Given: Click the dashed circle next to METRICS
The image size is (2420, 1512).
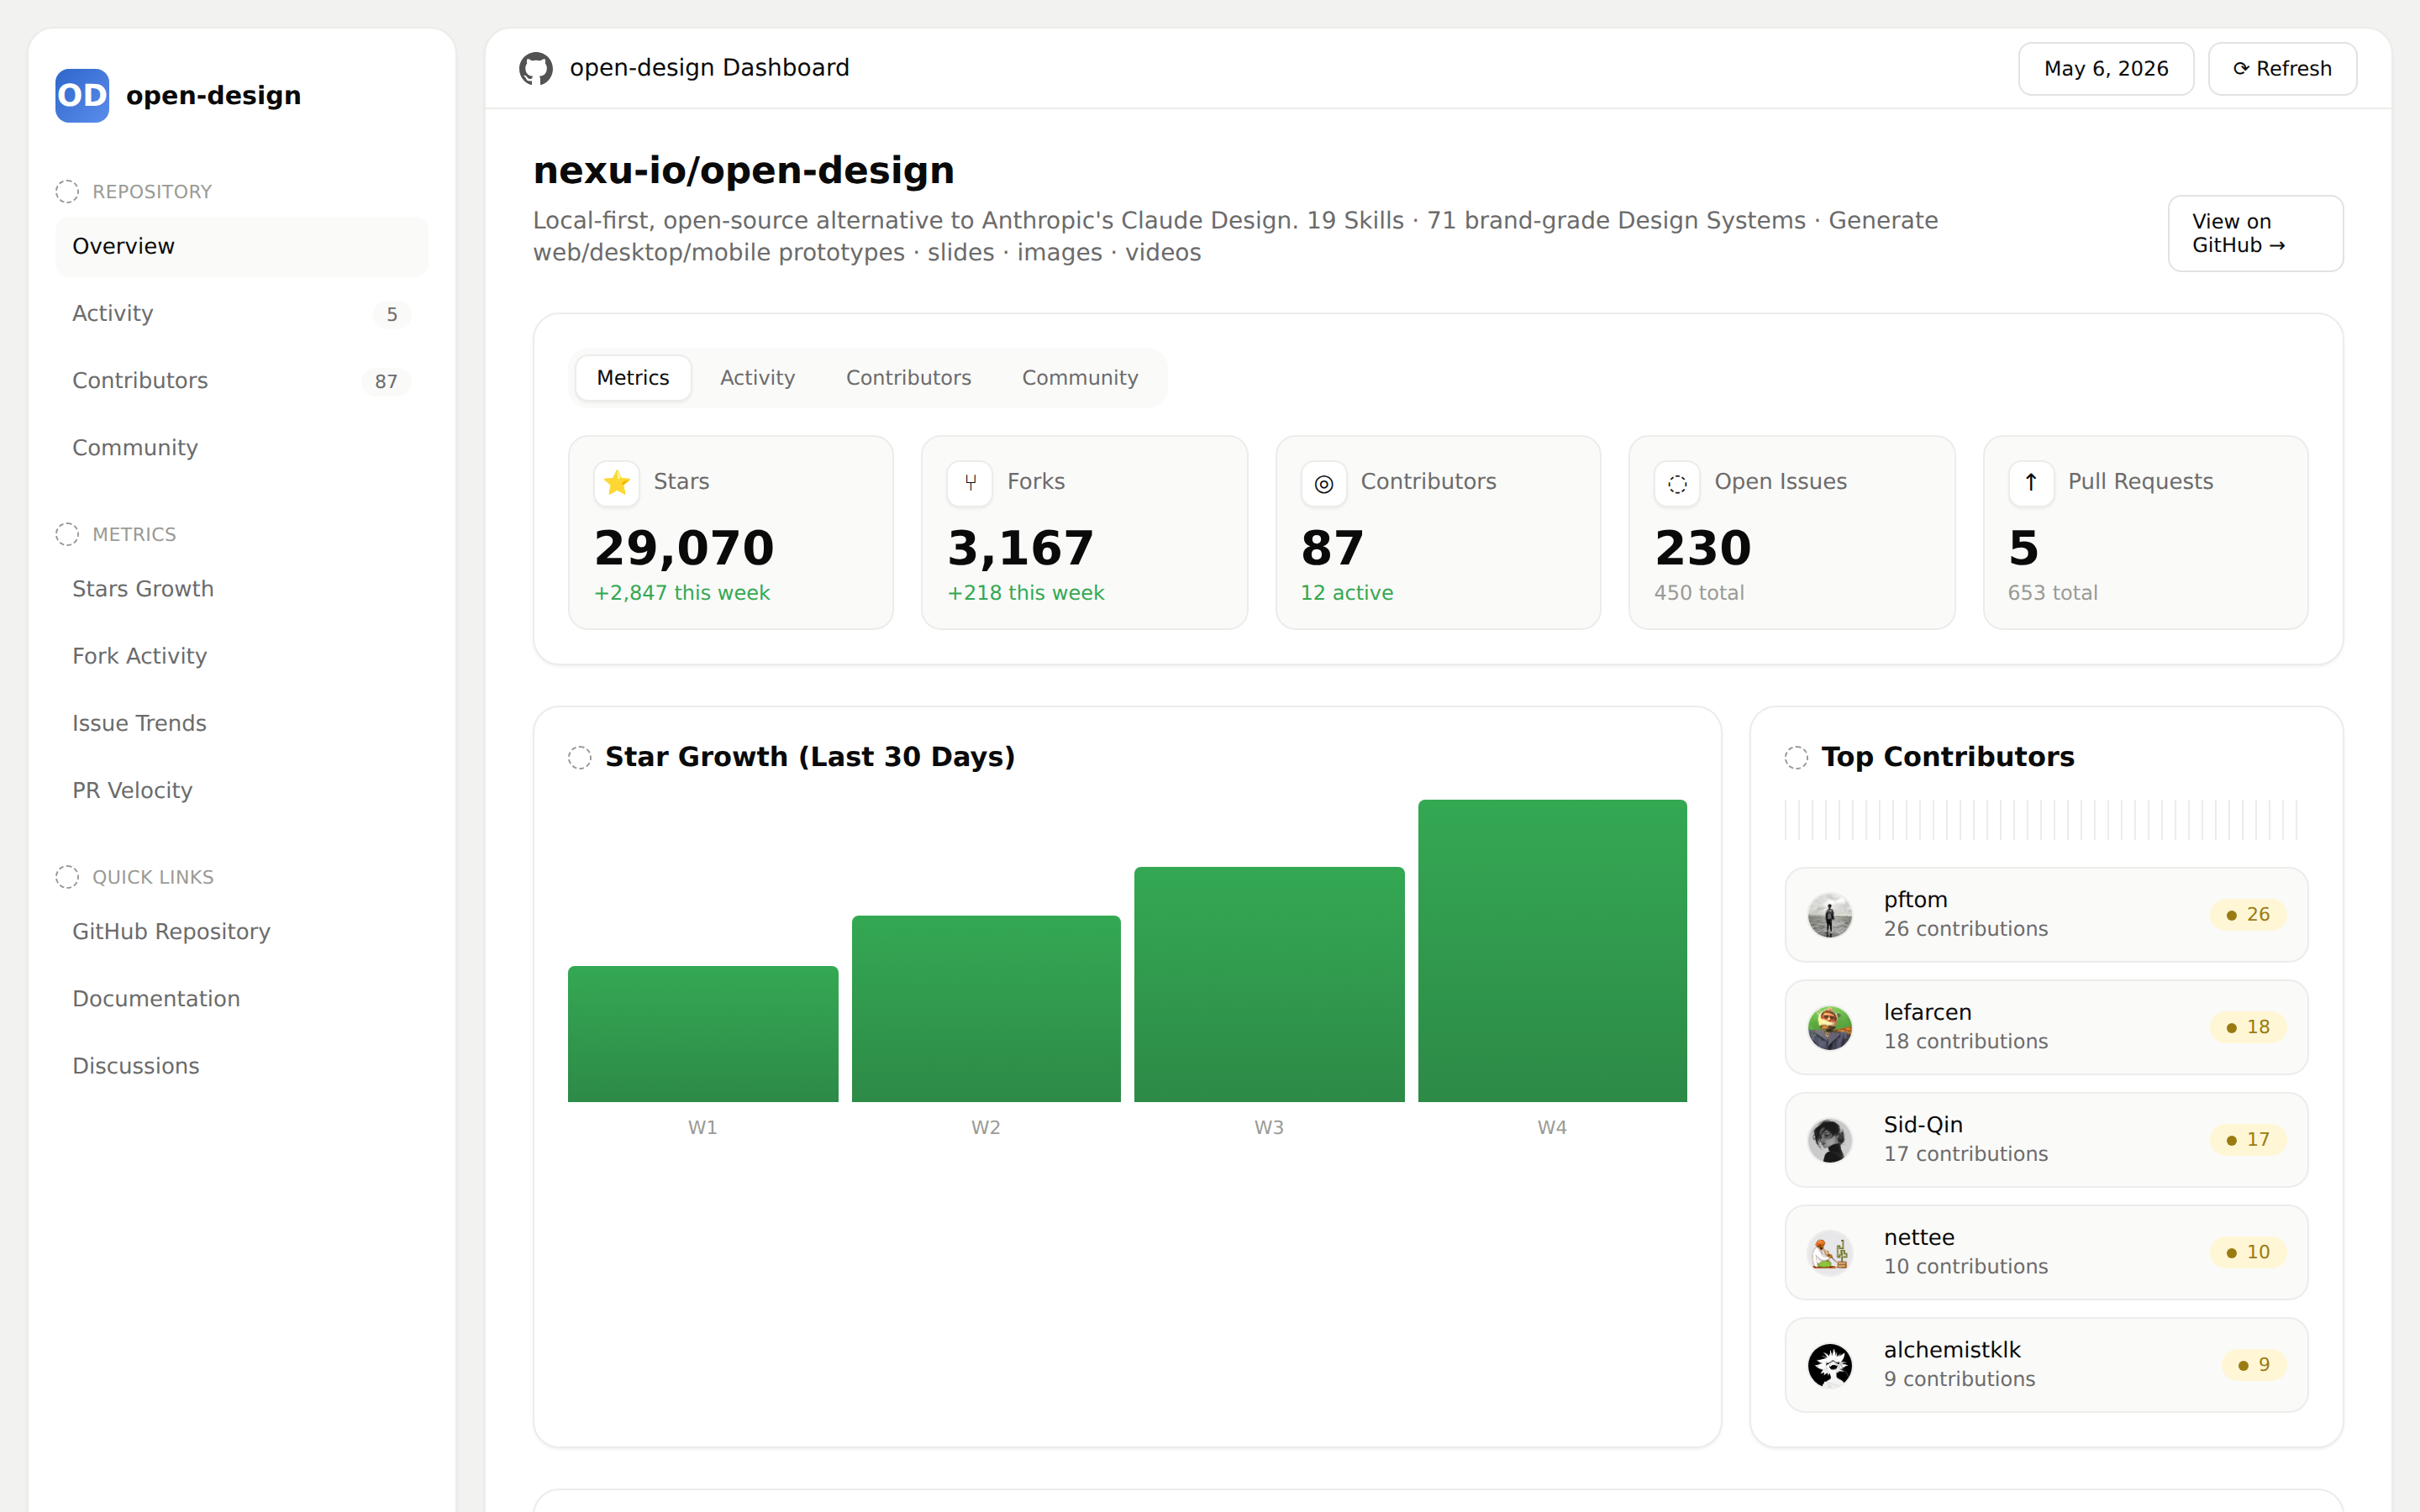Looking at the screenshot, I should click(x=67, y=534).
